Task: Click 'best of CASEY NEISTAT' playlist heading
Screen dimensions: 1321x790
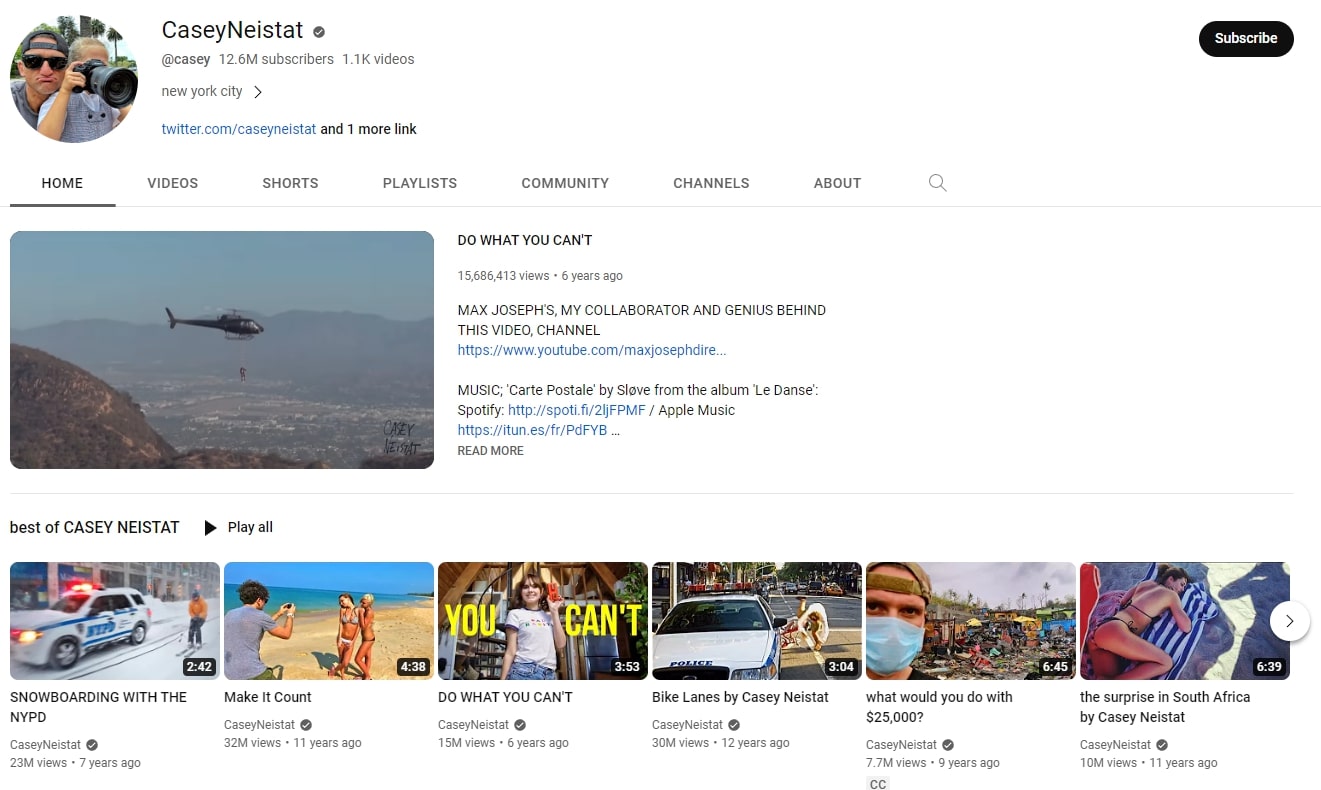Action: pyautogui.click(x=95, y=527)
